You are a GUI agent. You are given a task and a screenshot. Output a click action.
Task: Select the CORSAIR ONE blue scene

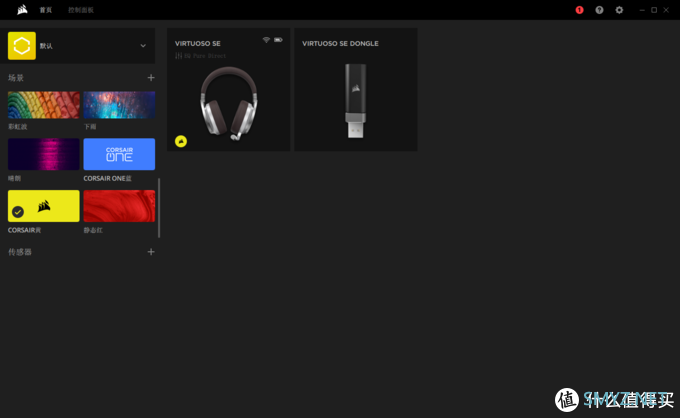coord(119,154)
